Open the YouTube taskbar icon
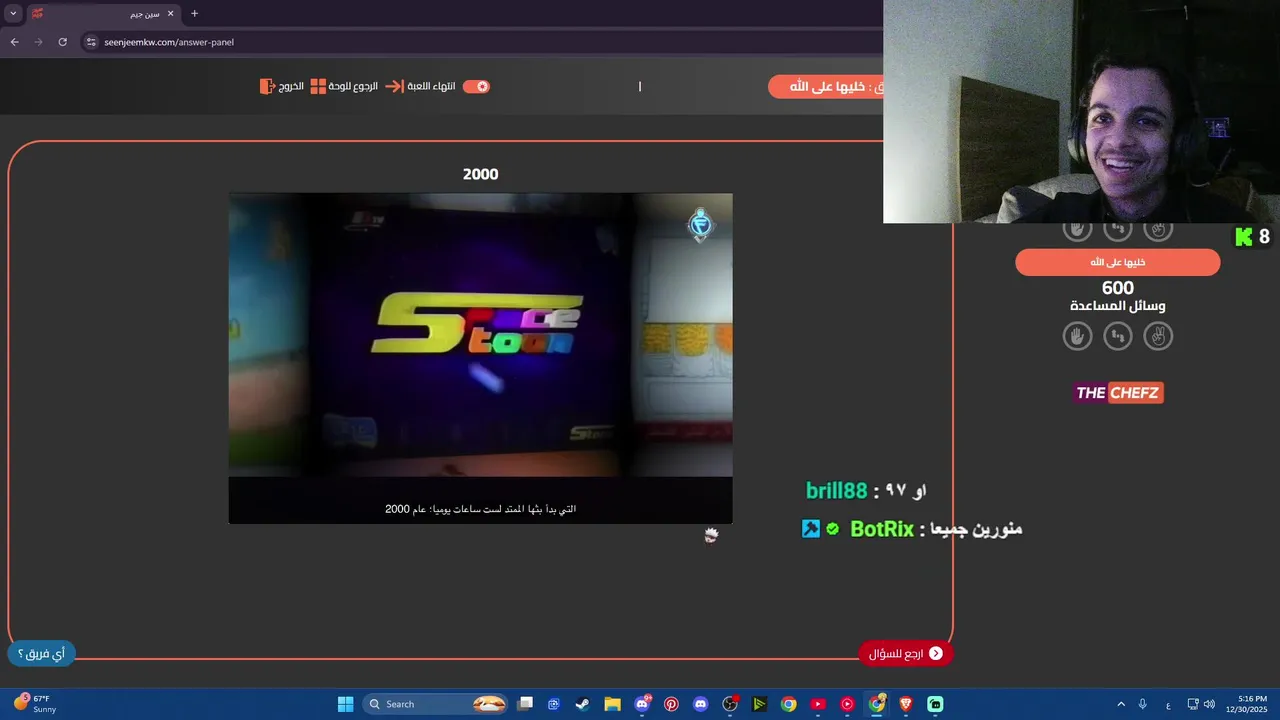This screenshot has width=1280, height=720. tap(818, 704)
